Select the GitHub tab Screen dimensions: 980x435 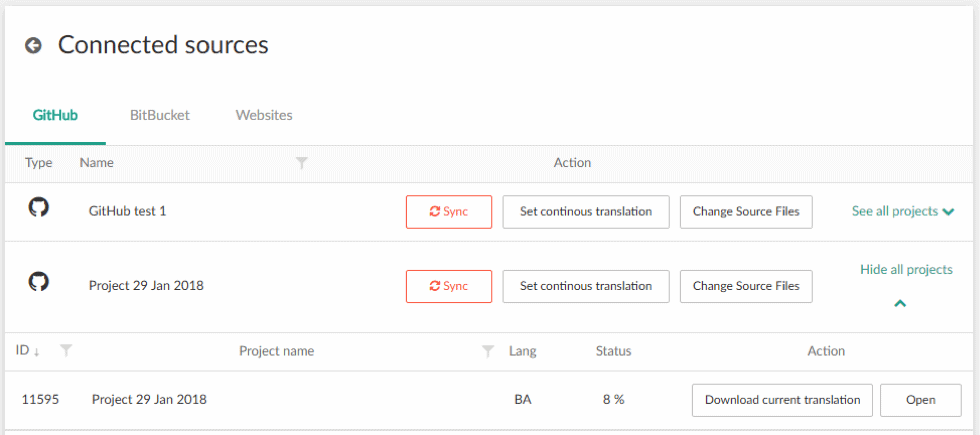click(55, 116)
